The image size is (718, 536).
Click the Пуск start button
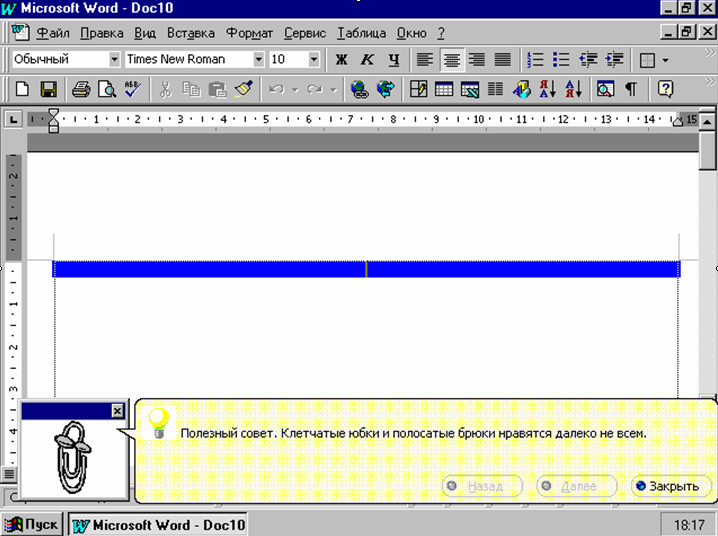click(33, 524)
